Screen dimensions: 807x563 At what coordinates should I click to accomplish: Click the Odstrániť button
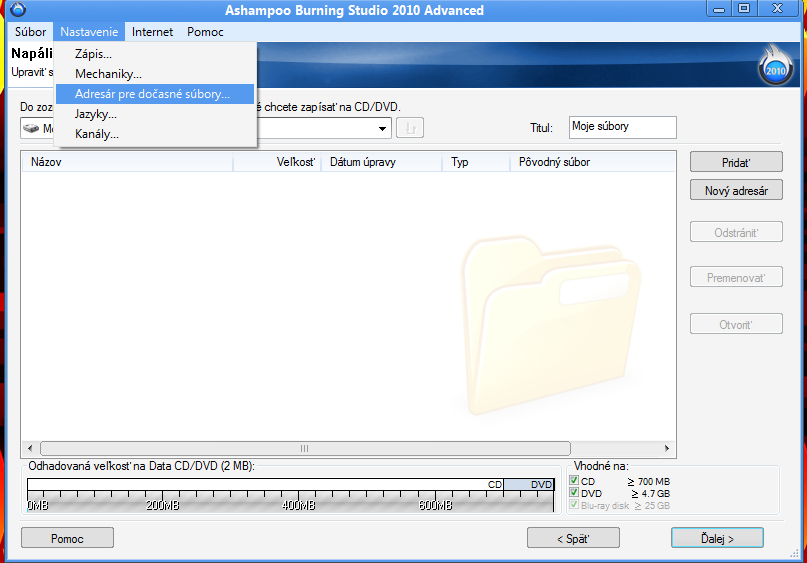pyautogui.click(x=736, y=232)
